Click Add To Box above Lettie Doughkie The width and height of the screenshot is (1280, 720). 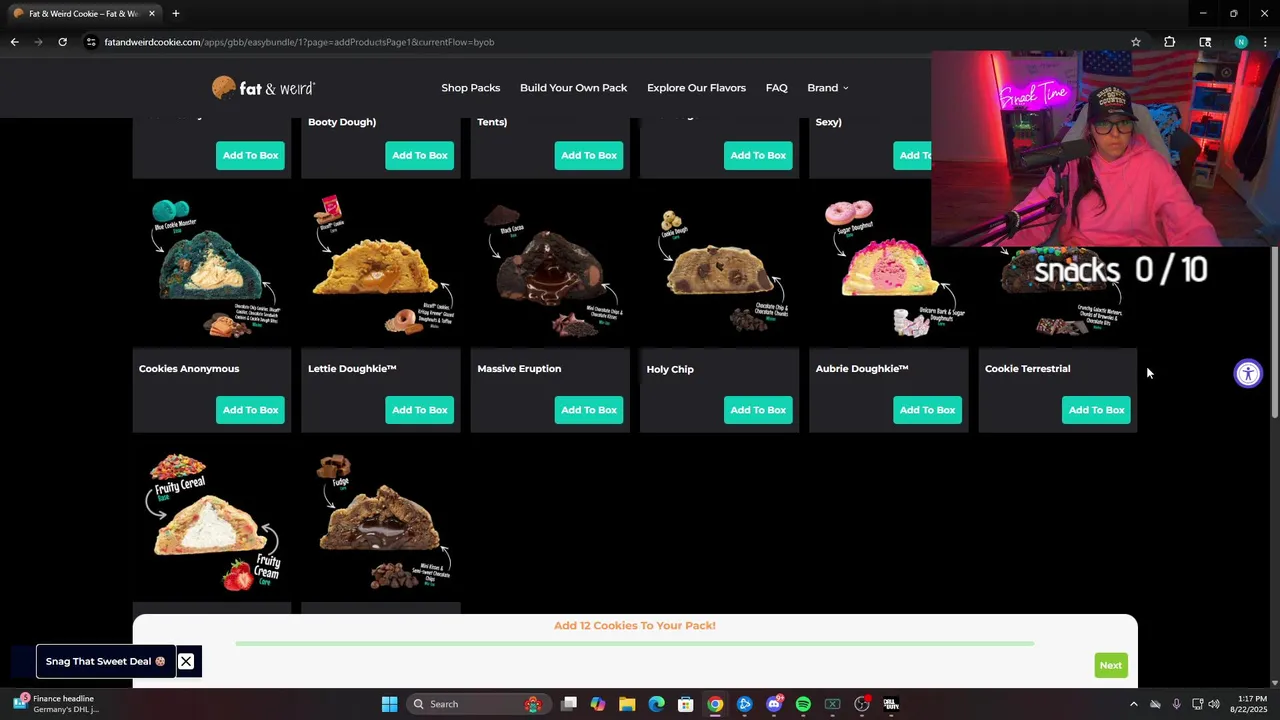tap(420, 155)
